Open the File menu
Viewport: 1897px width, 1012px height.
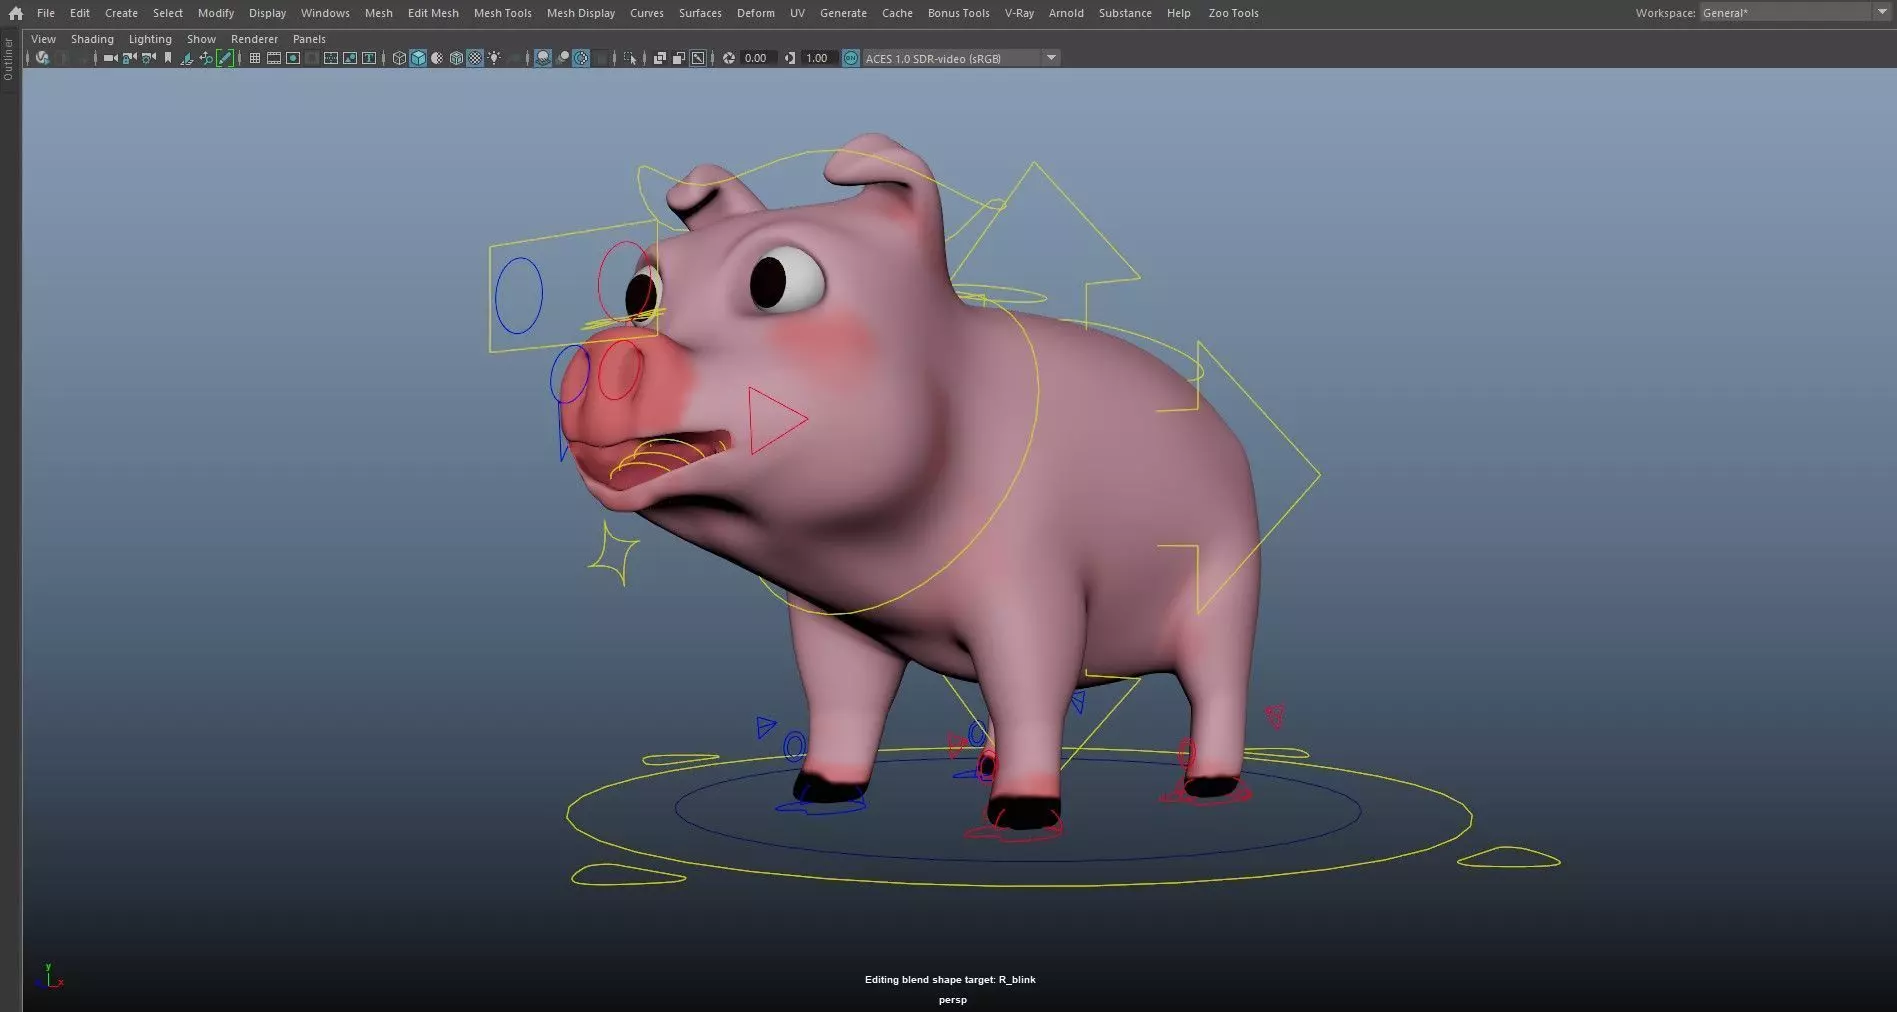(46, 13)
